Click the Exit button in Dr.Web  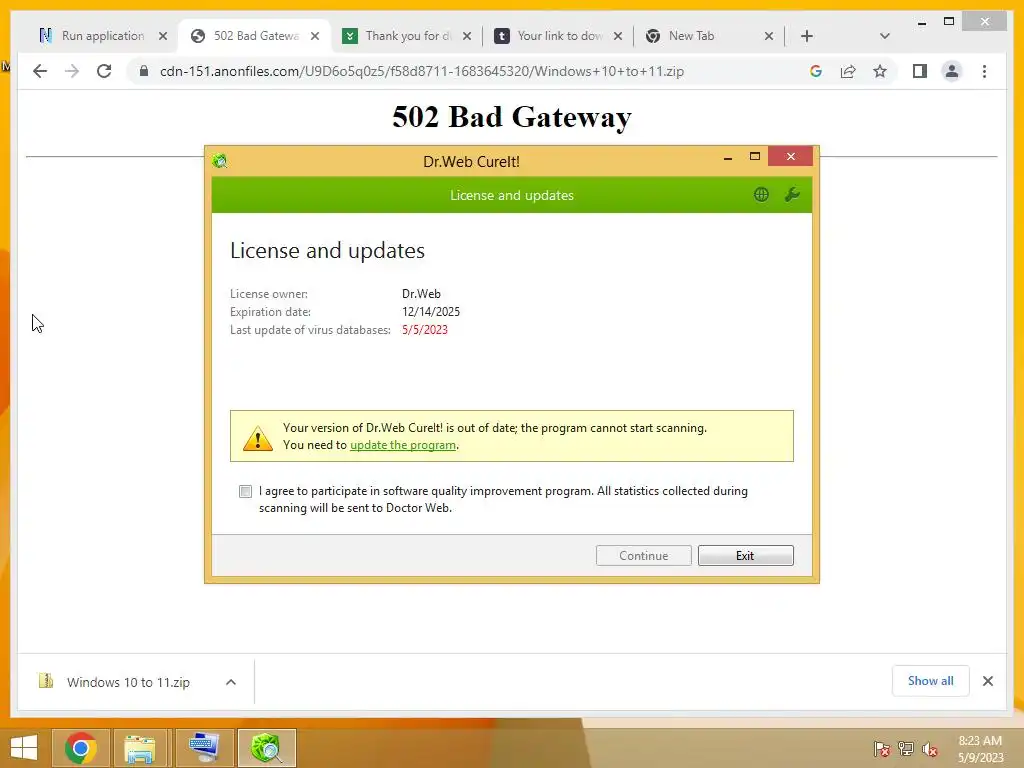click(x=745, y=556)
